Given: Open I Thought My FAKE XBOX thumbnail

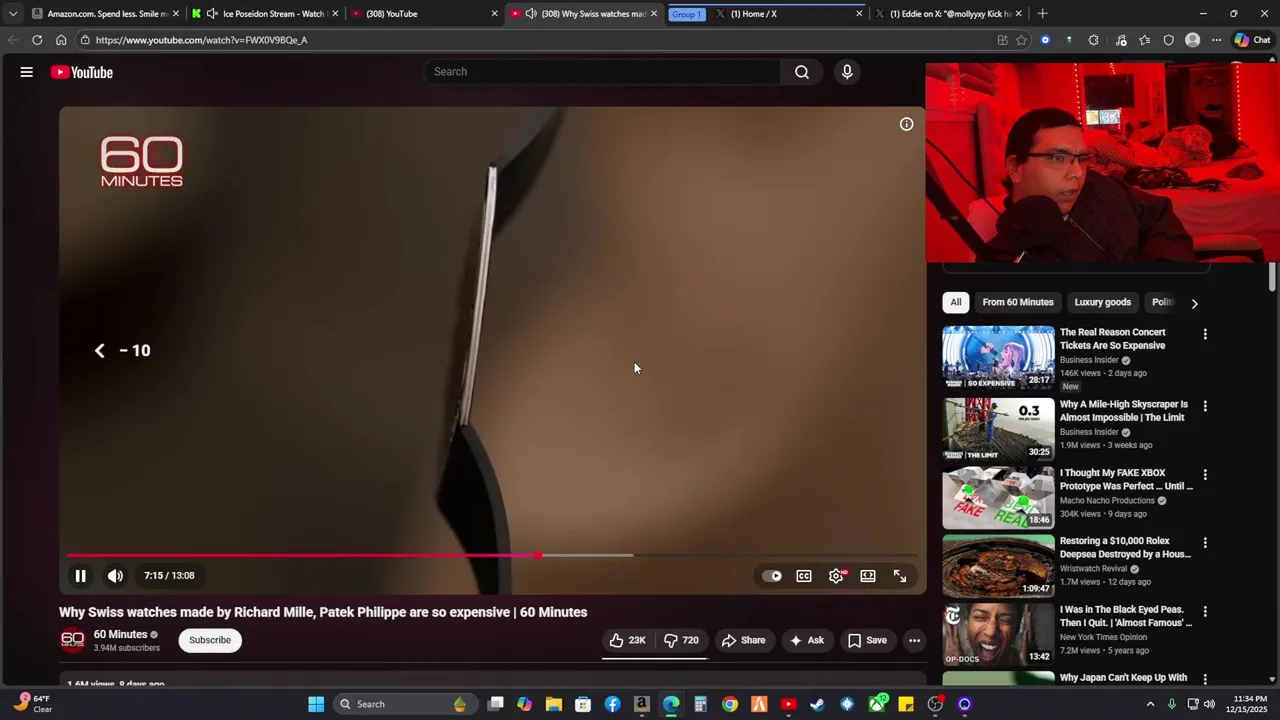Looking at the screenshot, I should pyautogui.click(x=998, y=497).
